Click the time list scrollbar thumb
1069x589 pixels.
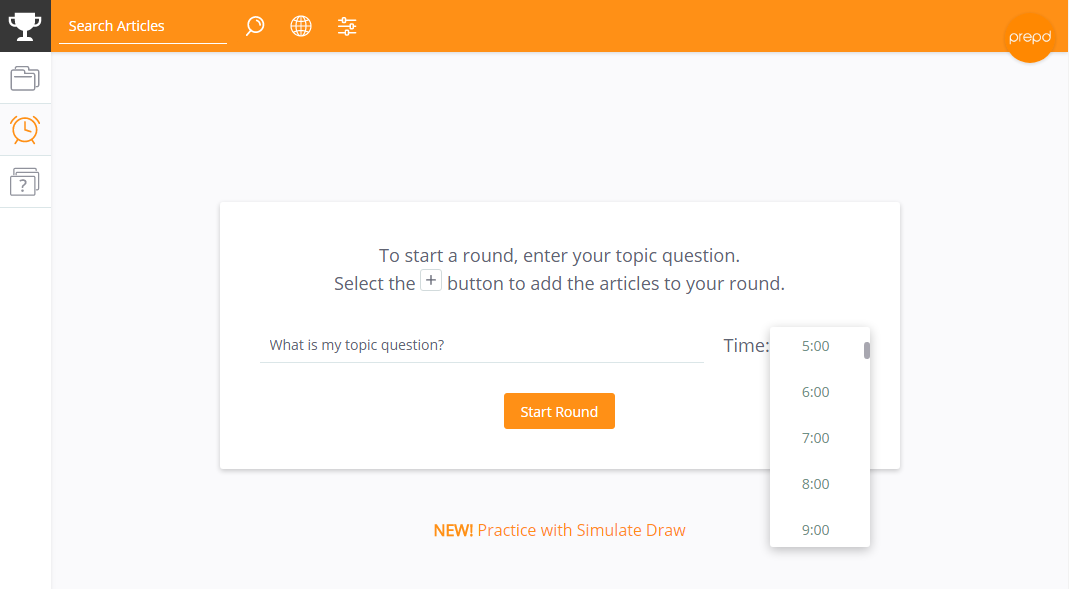[x=867, y=350]
